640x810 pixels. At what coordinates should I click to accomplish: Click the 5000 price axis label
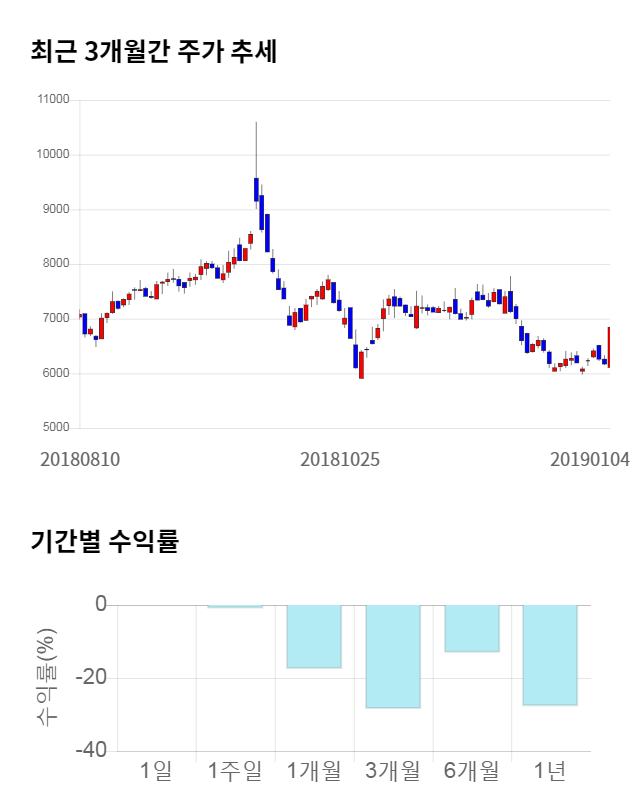[x=55, y=428]
